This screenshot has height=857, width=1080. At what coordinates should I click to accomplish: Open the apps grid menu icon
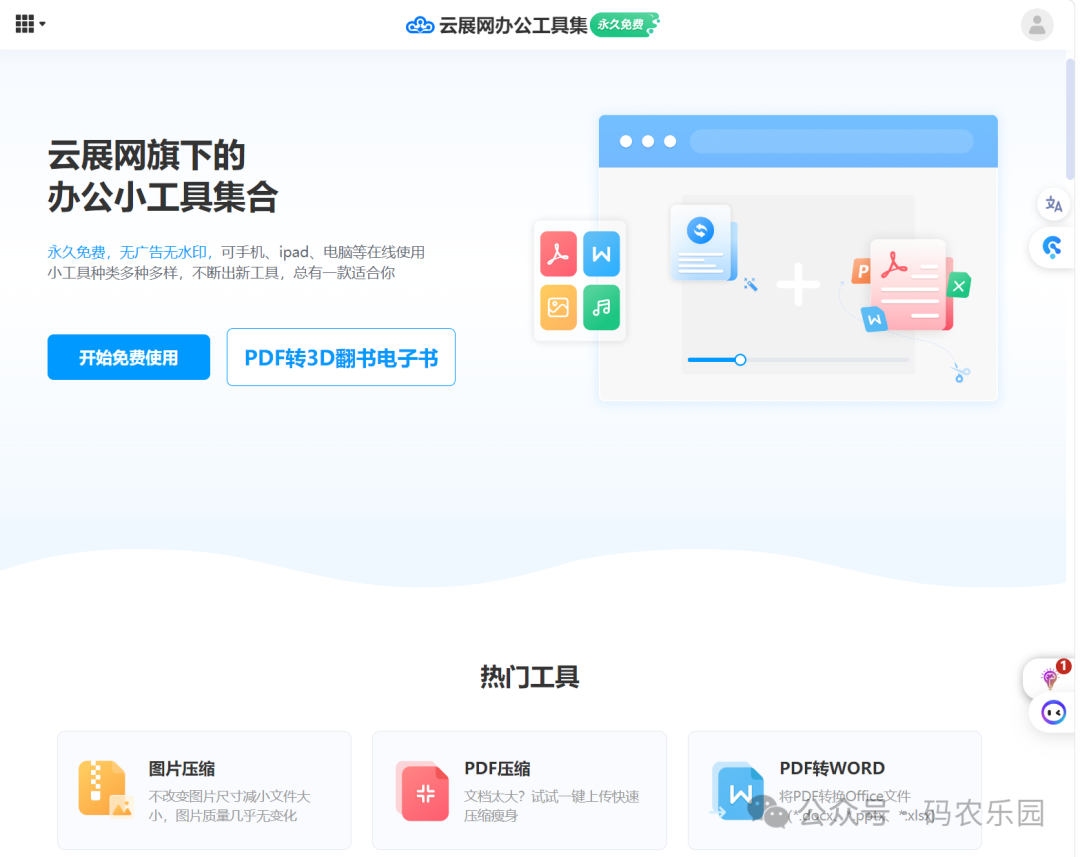coord(25,23)
